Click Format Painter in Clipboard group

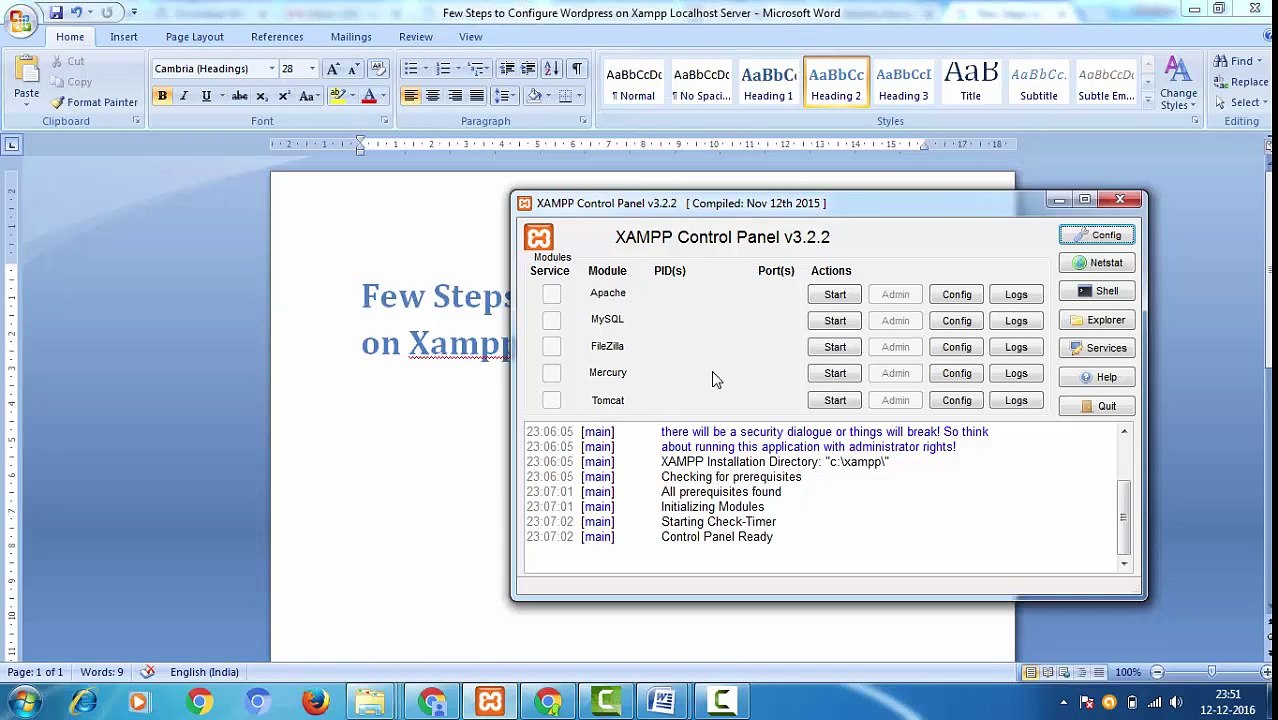pyautogui.click(x=95, y=102)
